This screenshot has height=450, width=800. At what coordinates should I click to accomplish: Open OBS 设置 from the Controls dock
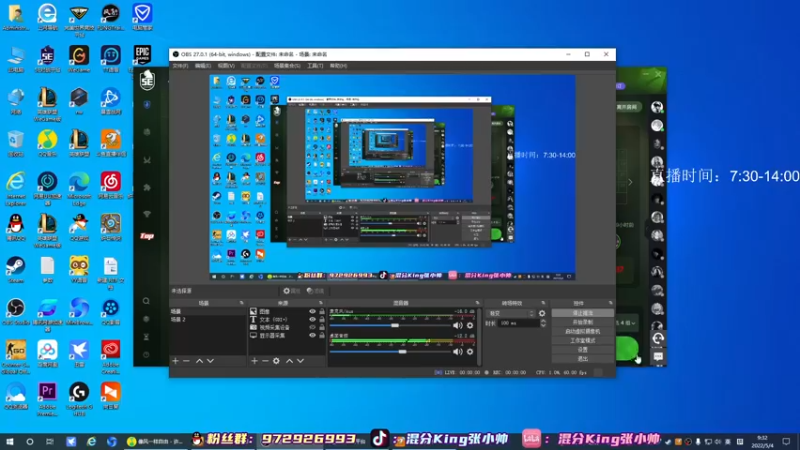click(583, 350)
